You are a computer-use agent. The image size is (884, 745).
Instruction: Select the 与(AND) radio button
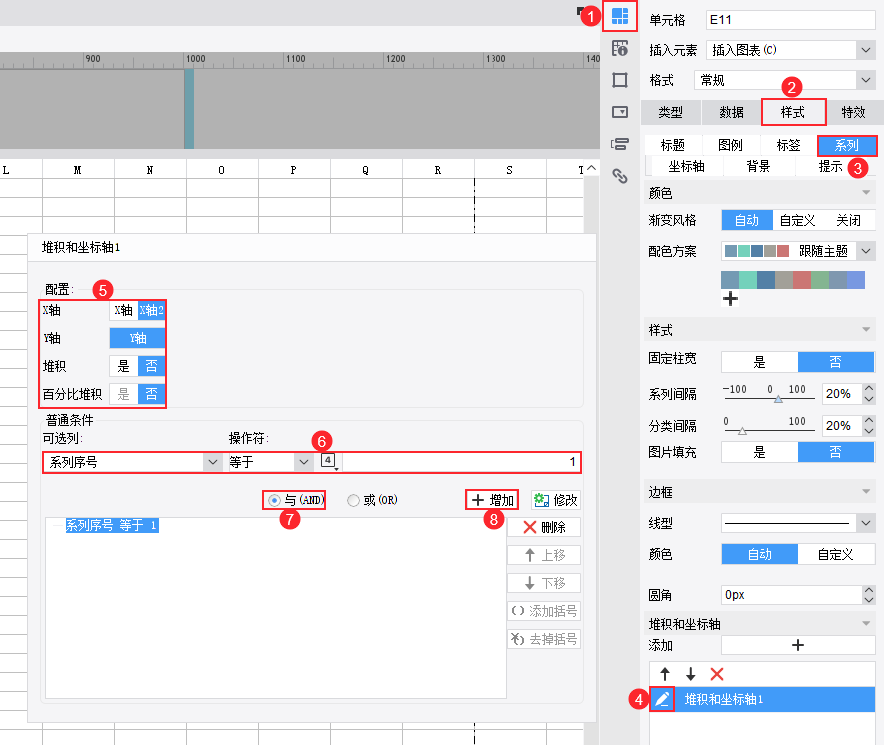coord(274,500)
